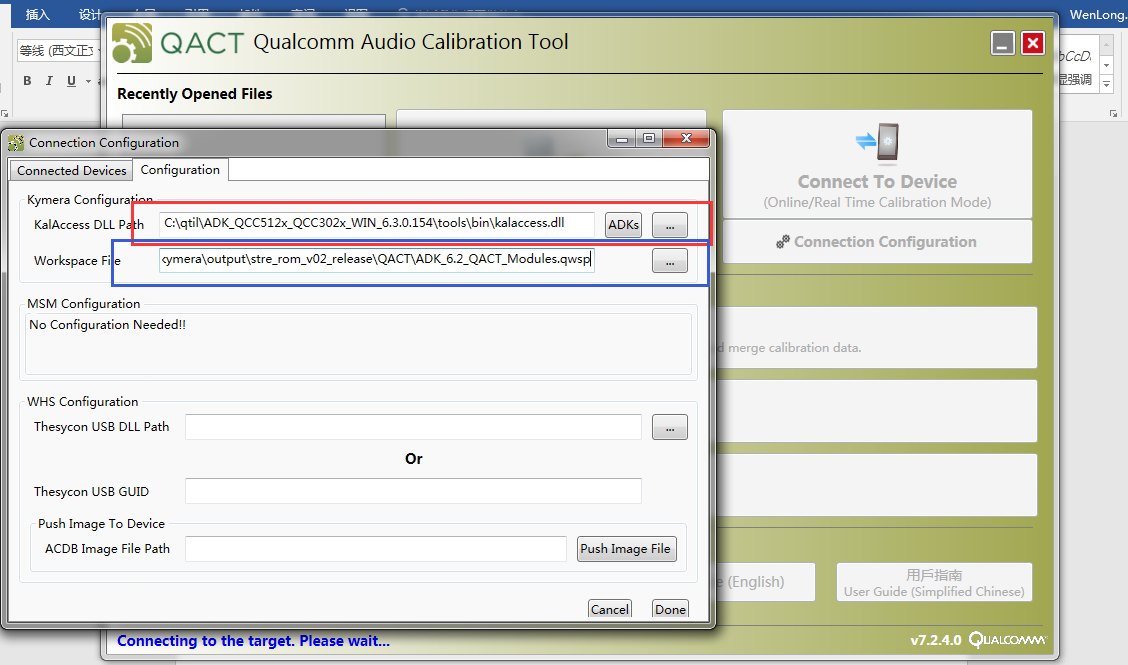Viewport: 1128px width, 665px height.
Task: Open the 插入 tab in Word
Action: [37, 14]
